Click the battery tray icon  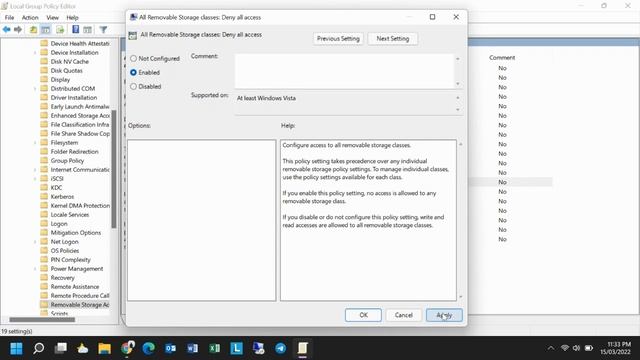pyautogui.click(x=589, y=348)
